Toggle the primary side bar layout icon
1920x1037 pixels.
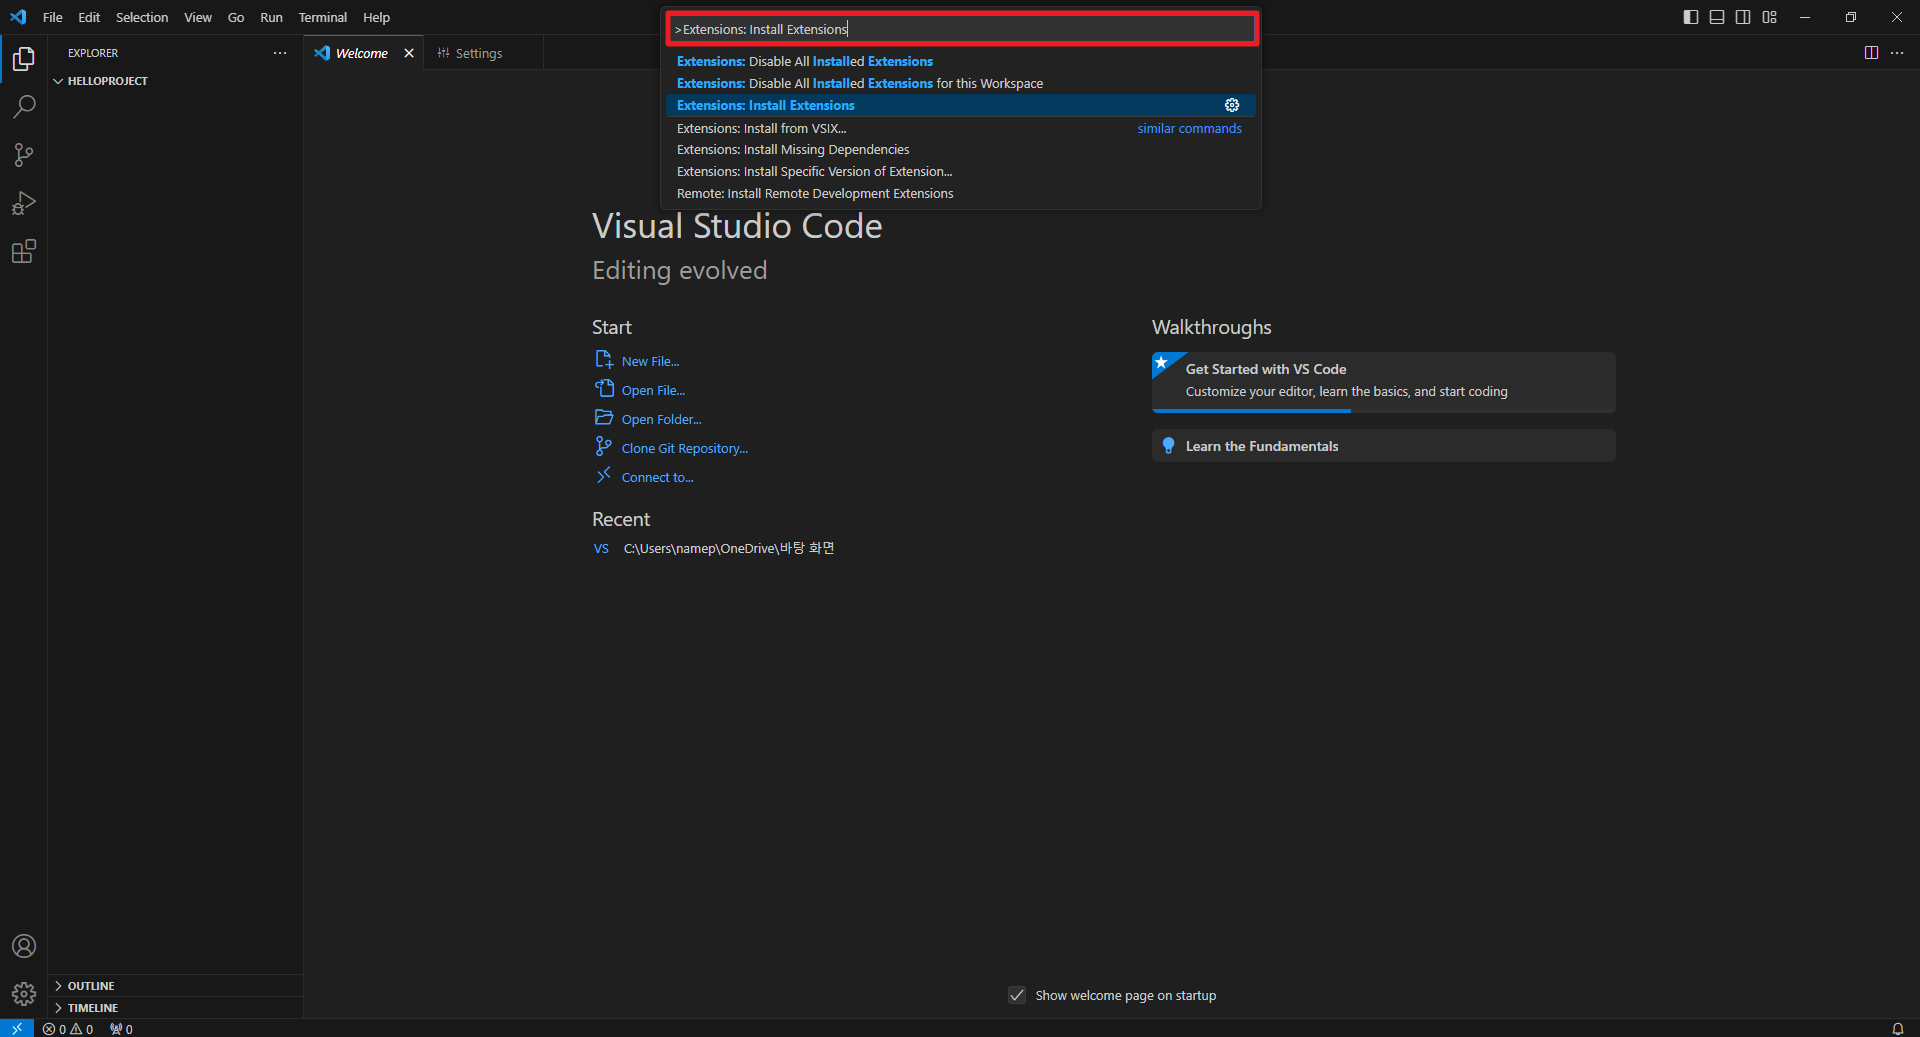click(1691, 17)
